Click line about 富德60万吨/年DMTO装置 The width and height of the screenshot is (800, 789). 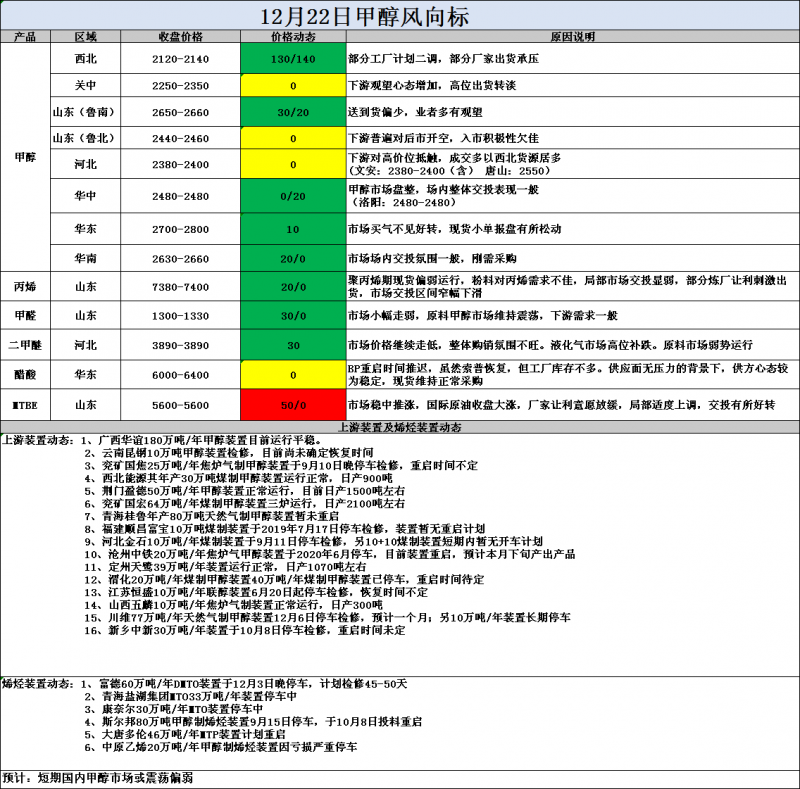pyautogui.click(x=244, y=684)
